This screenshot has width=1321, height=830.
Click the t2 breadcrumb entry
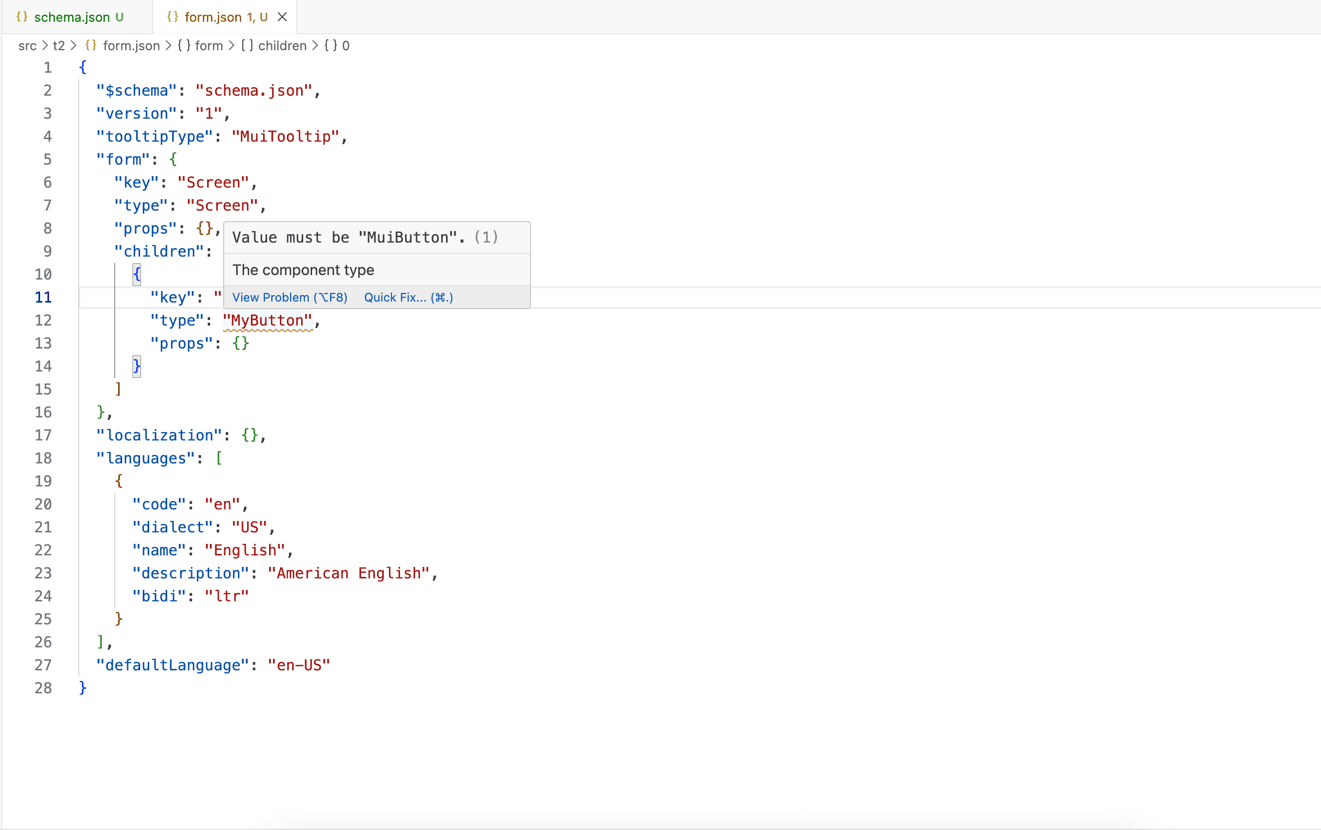tap(60, 45)
